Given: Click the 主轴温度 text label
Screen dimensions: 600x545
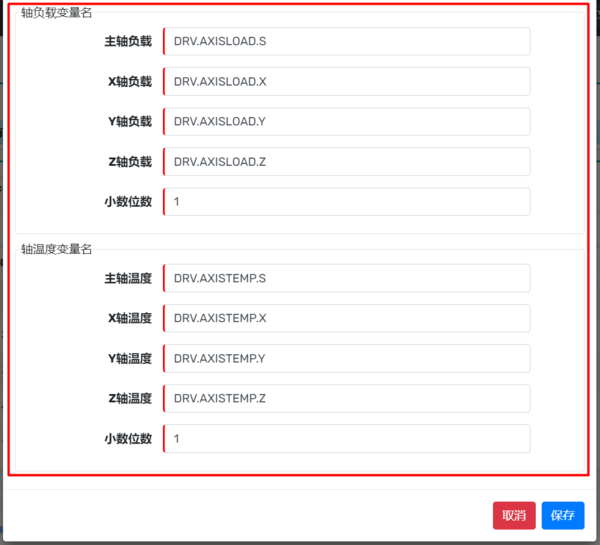Looking at the screenshot, I should (x=128, y=279).
